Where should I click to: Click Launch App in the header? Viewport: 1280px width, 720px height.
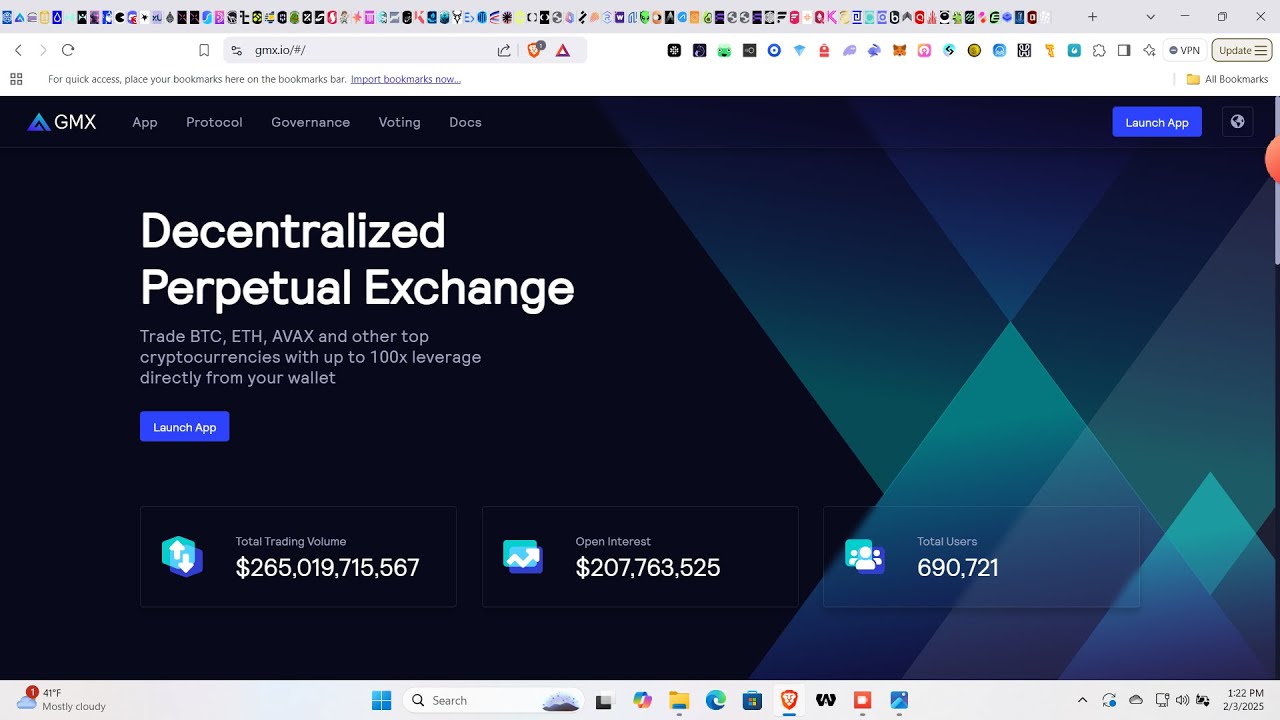(x=1157, y=122)
